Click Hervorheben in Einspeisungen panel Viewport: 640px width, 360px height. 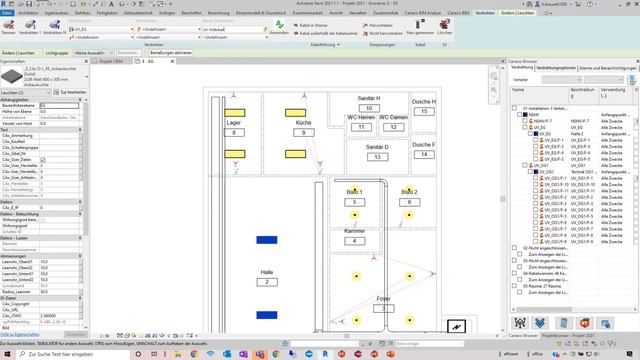pyautogui.click(x=378, y=25)
